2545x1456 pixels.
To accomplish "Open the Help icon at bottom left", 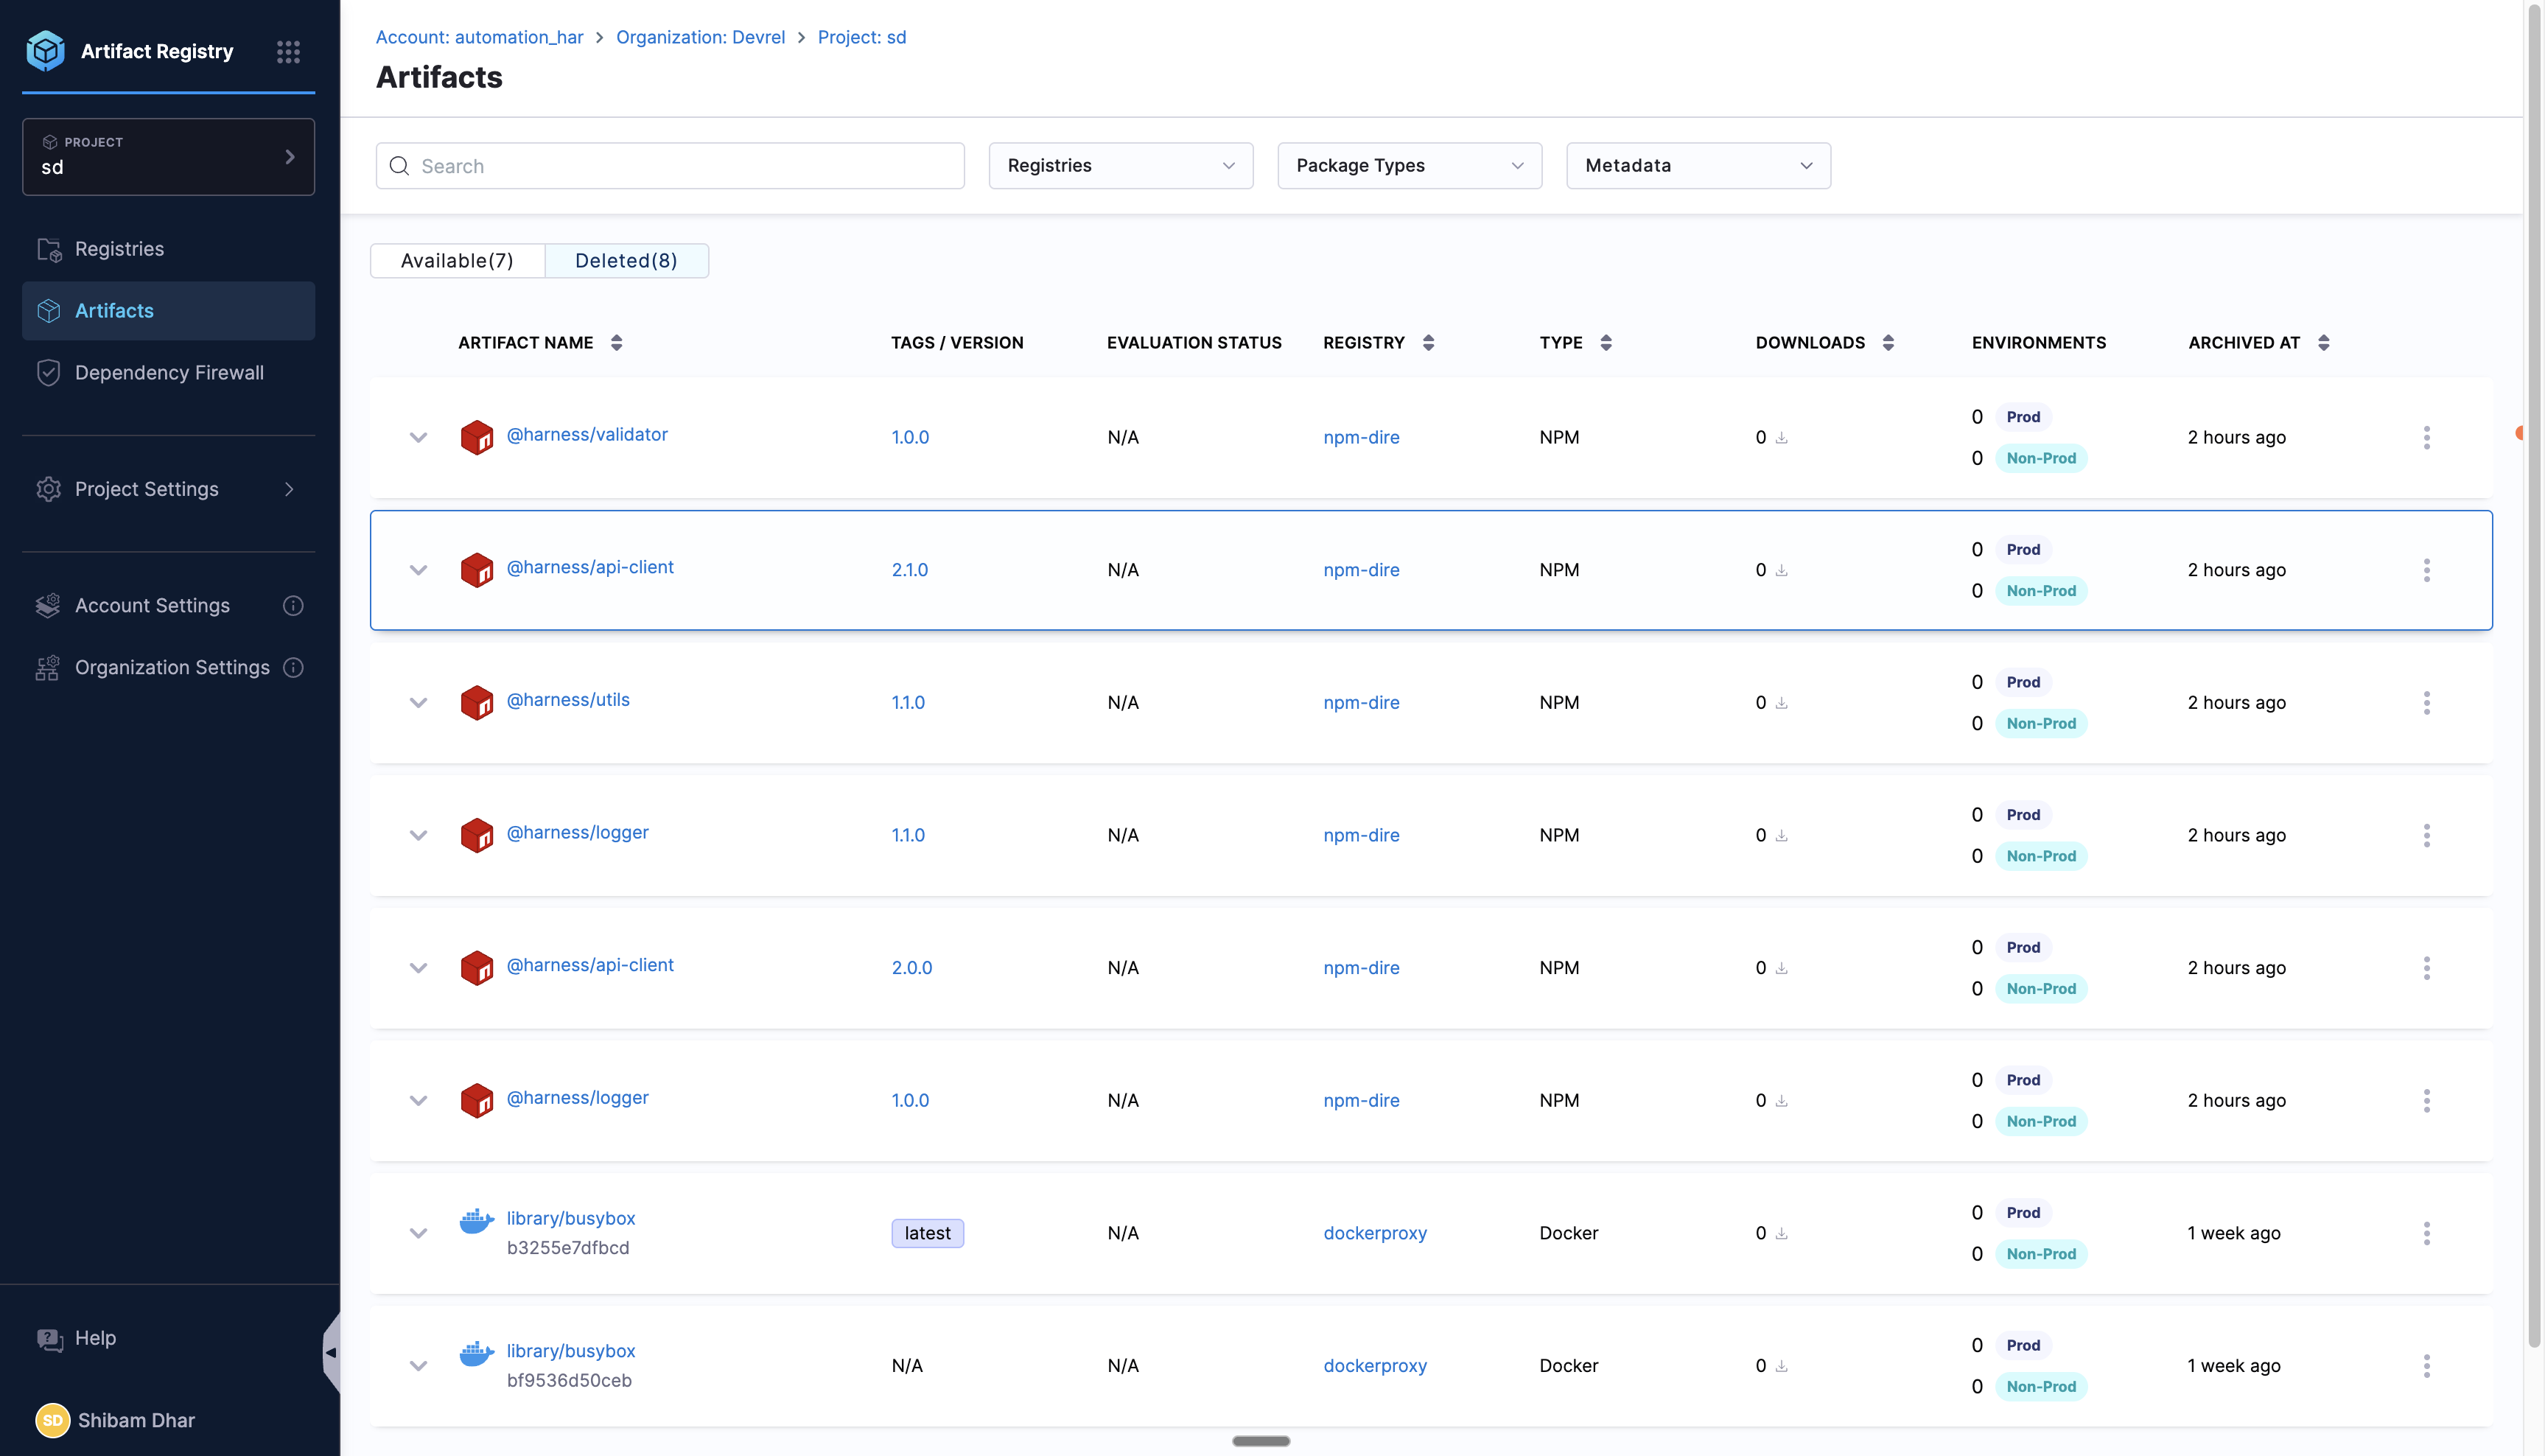I will 49,1338.
